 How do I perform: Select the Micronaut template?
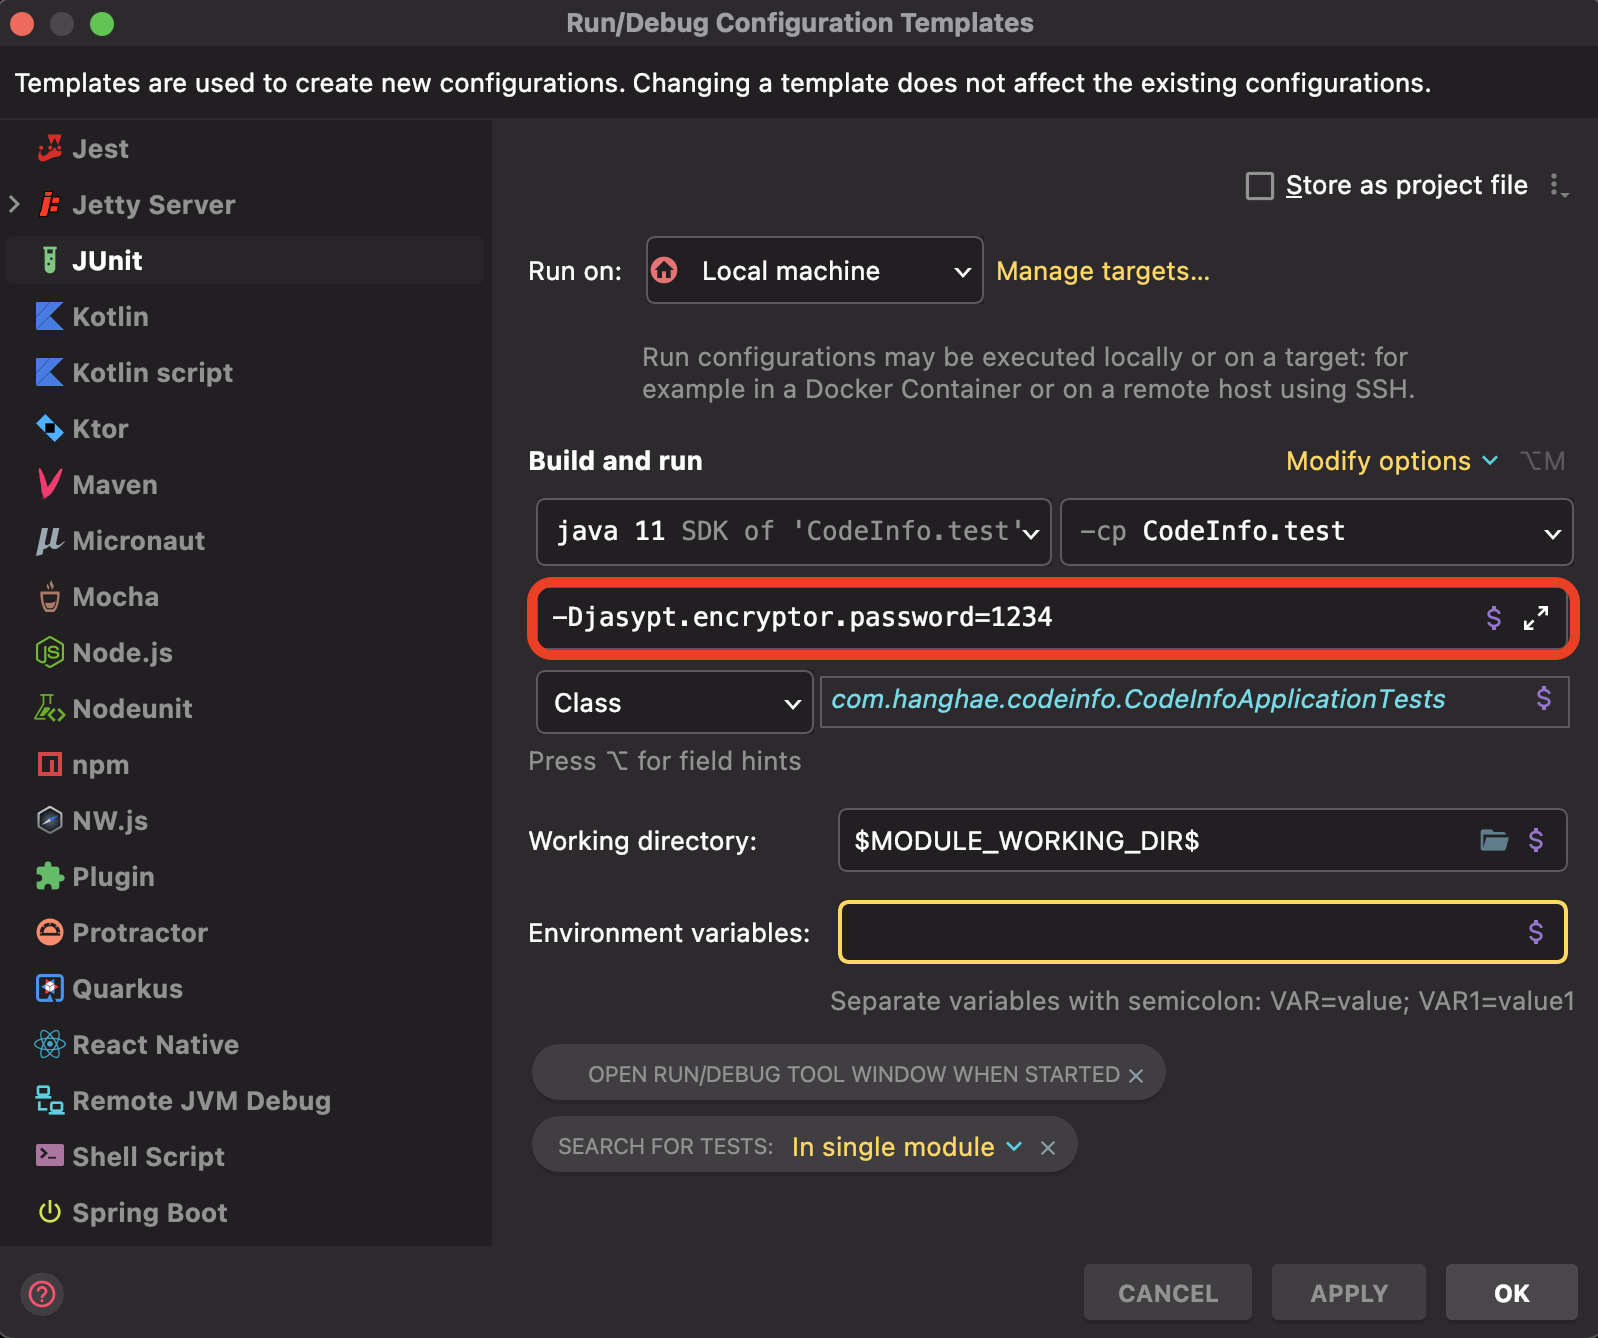point(246,541)
